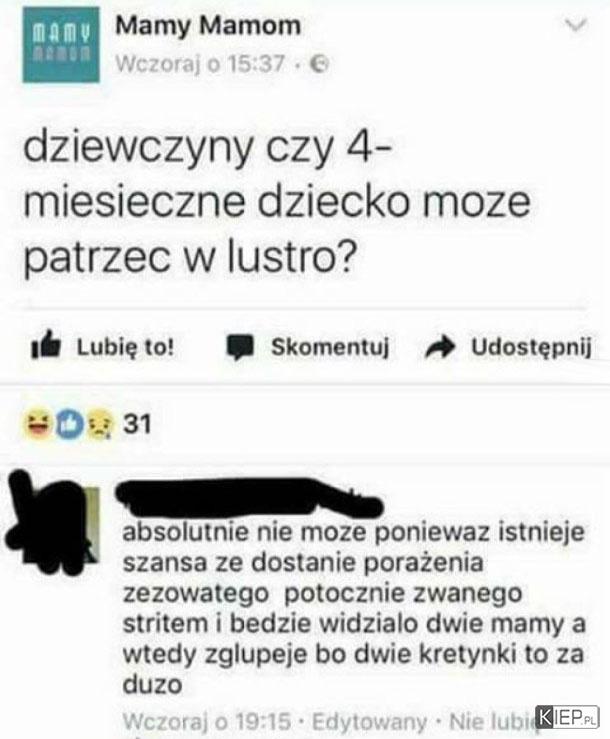The width and height of the screenshot is (610, 739).
Task: View edit history via Edytowany
Action: click(x=370, y=721)
